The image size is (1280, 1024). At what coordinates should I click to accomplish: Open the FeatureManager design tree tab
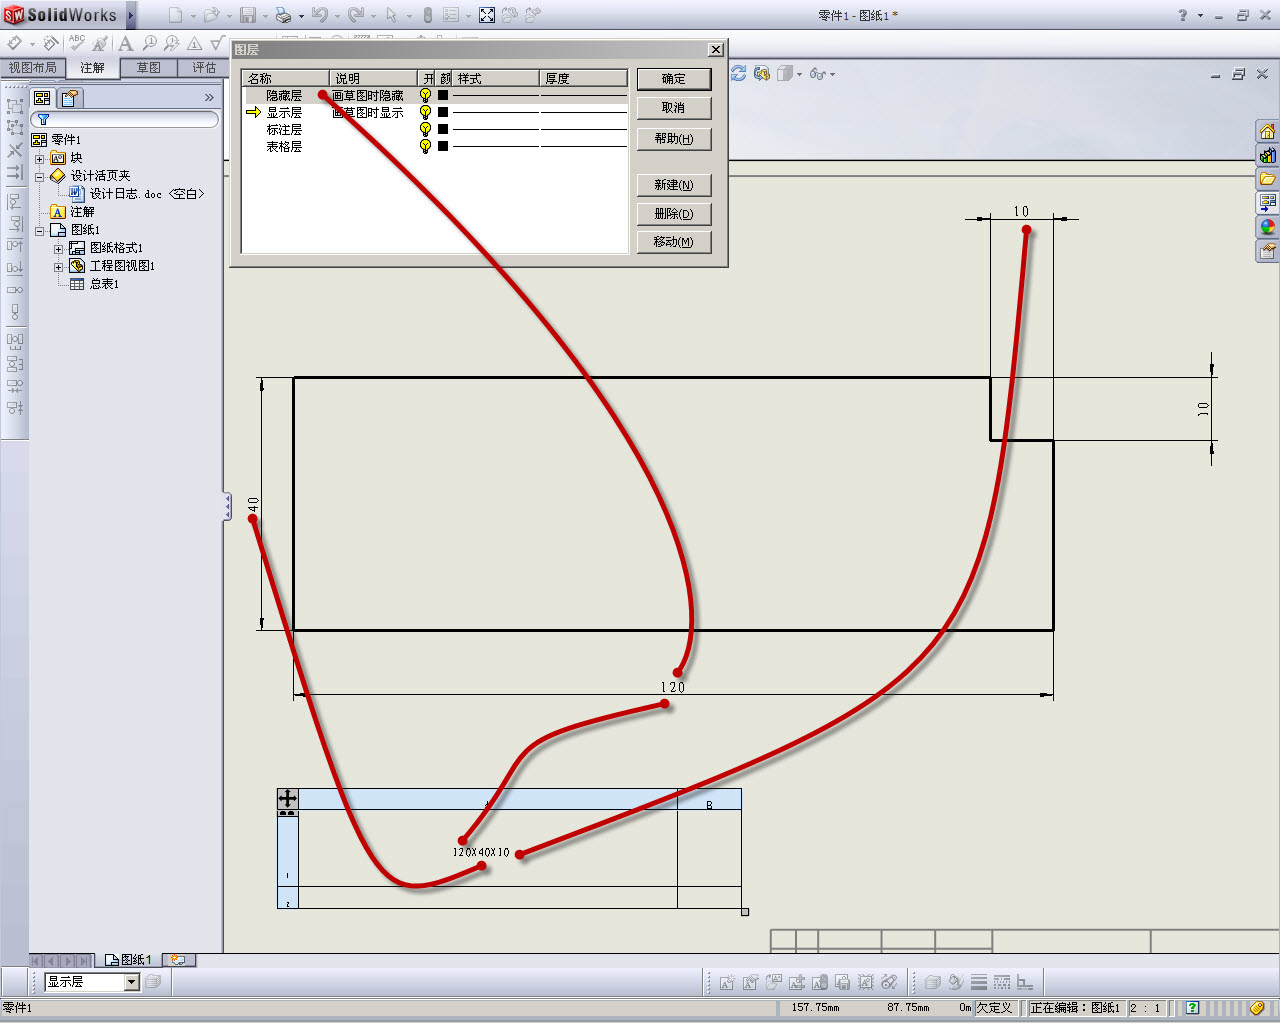42,98
